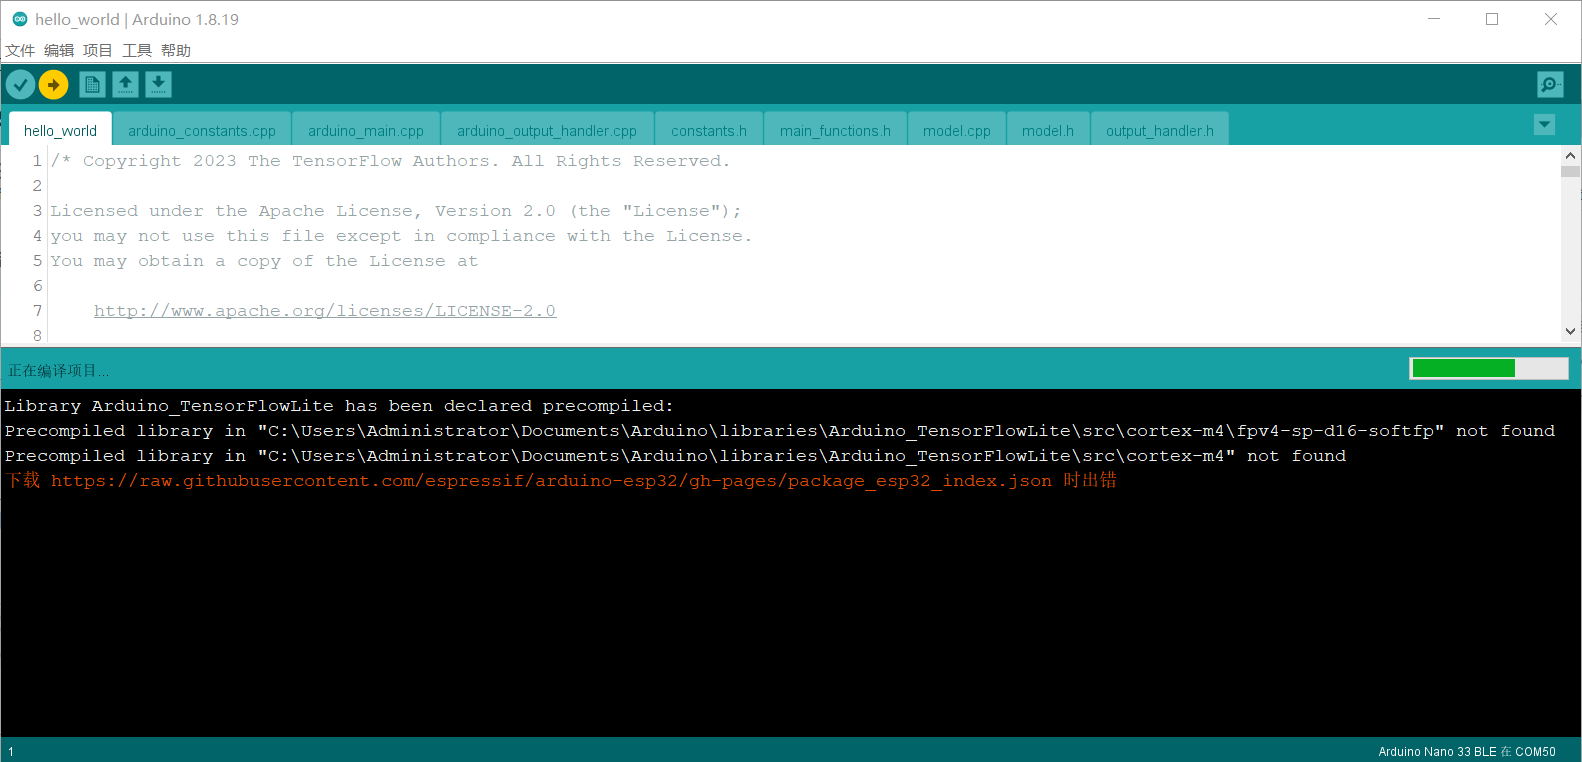1582x762 pixels.
Task: Click line 'Licensed under the Apache License'
Action: point(396,211)
